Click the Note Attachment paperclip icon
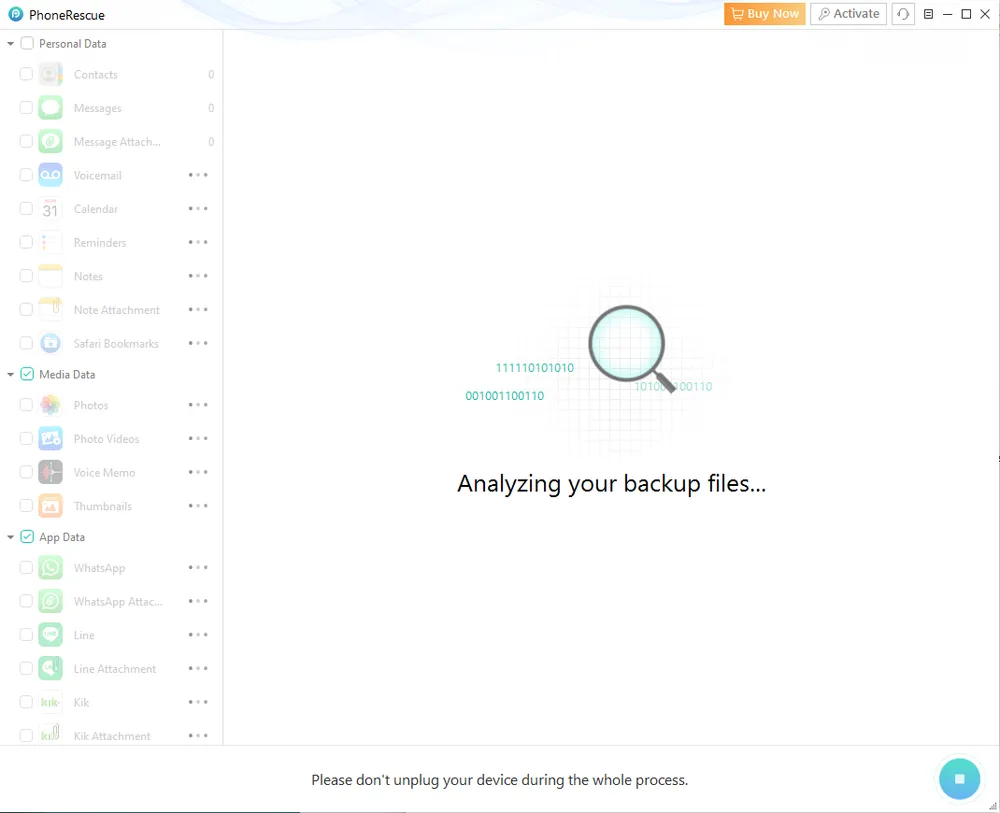This screenshot has height=813, width=1000. 50,309
